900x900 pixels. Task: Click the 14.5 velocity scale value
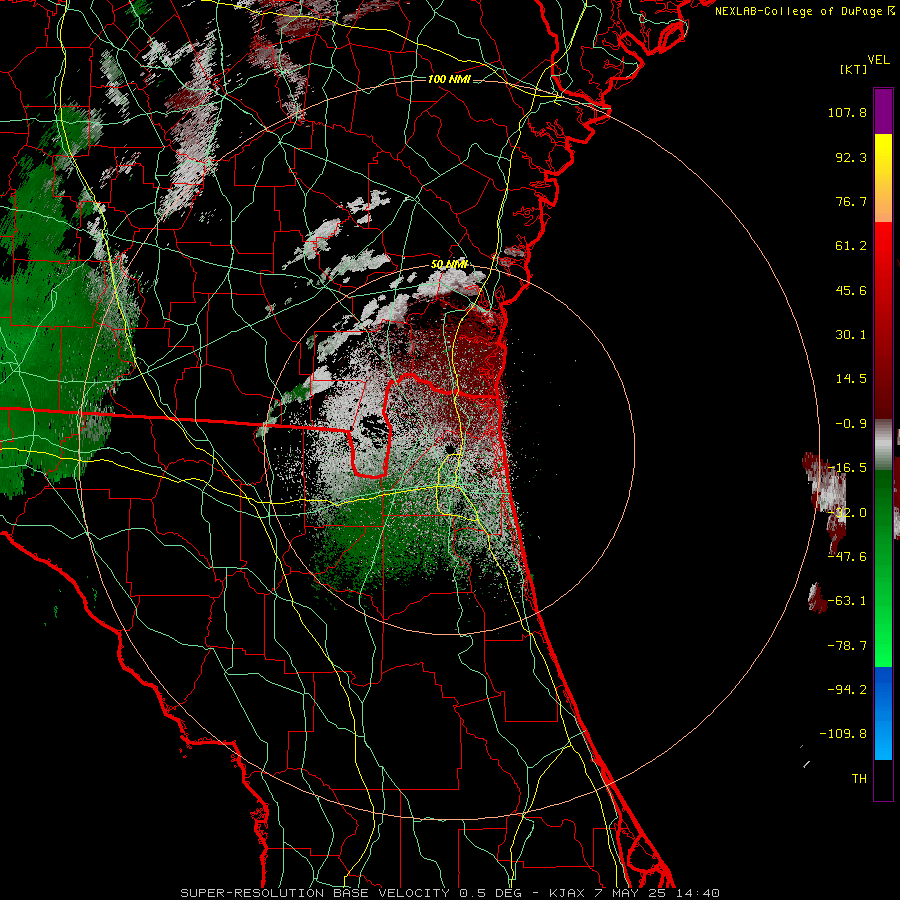pyautogui.click(x=851, y=379)
